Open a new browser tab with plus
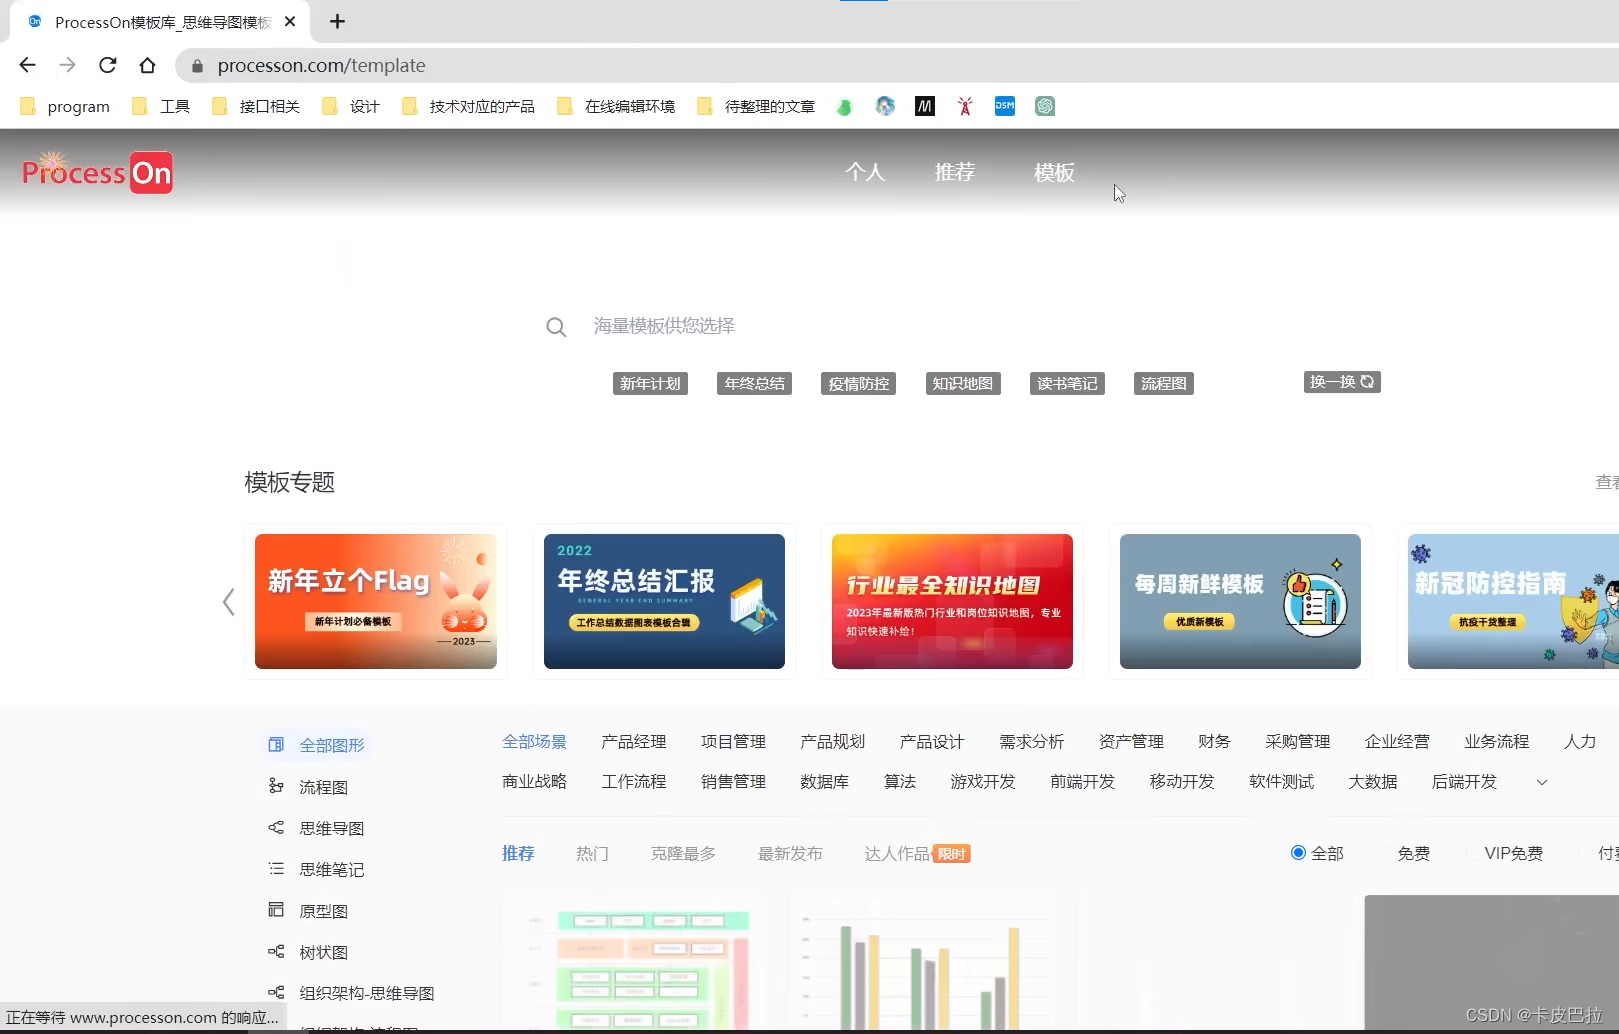Viewport: 1619px width, 1034px height. pyautogui.click(x=337, y=21)
